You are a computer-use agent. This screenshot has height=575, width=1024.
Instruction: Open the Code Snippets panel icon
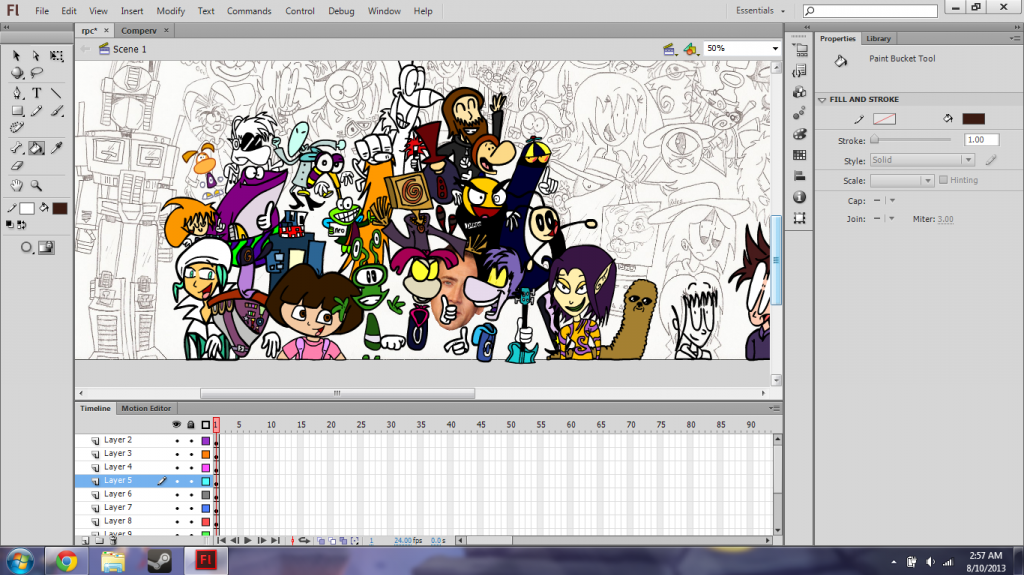(x=800, y=71)
